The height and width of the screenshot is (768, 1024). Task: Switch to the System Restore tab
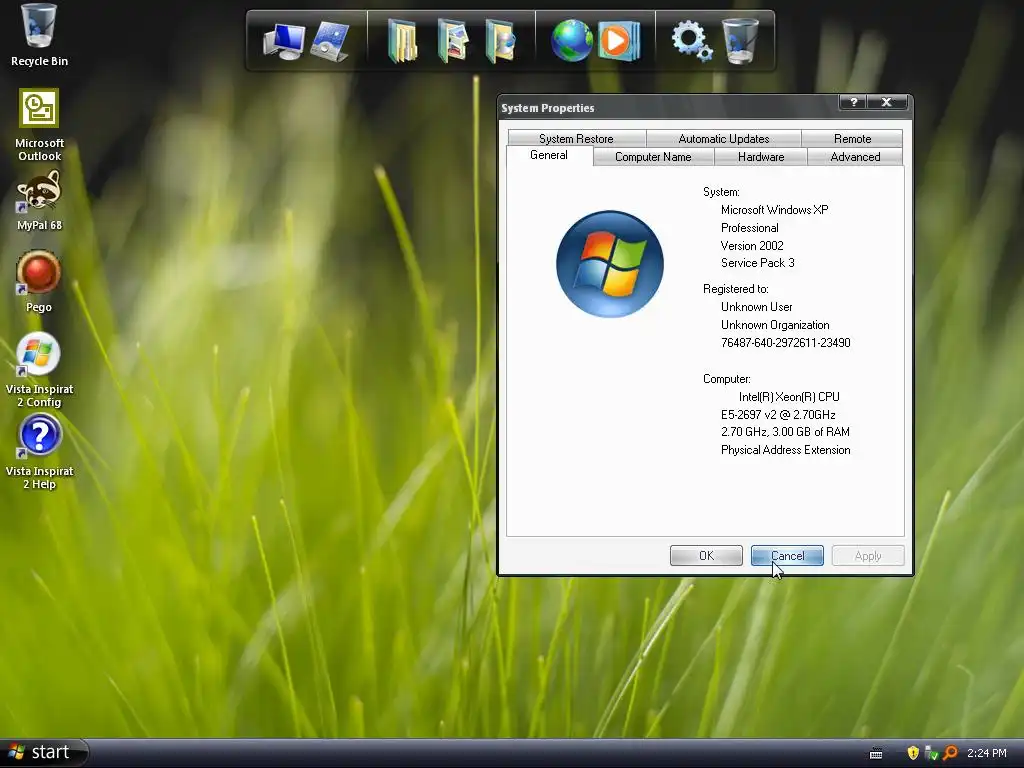pyautogui.click(x=577, y=138)
